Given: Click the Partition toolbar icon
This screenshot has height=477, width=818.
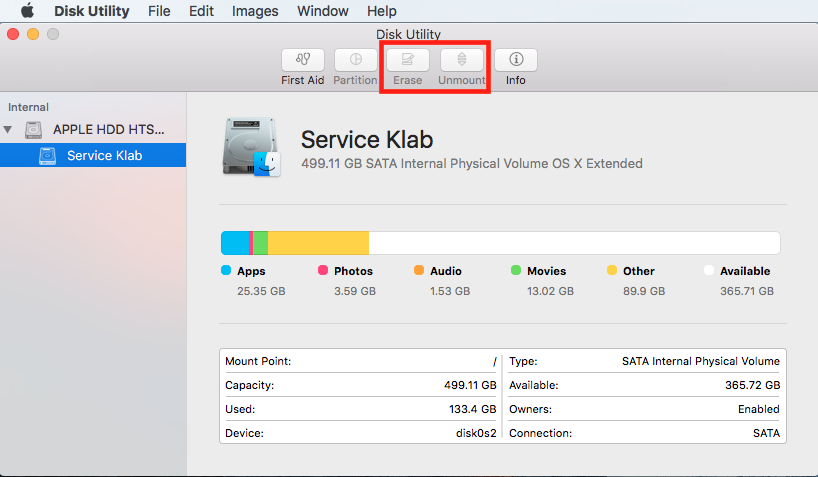Looking at the screenshot, I should 355,60.
